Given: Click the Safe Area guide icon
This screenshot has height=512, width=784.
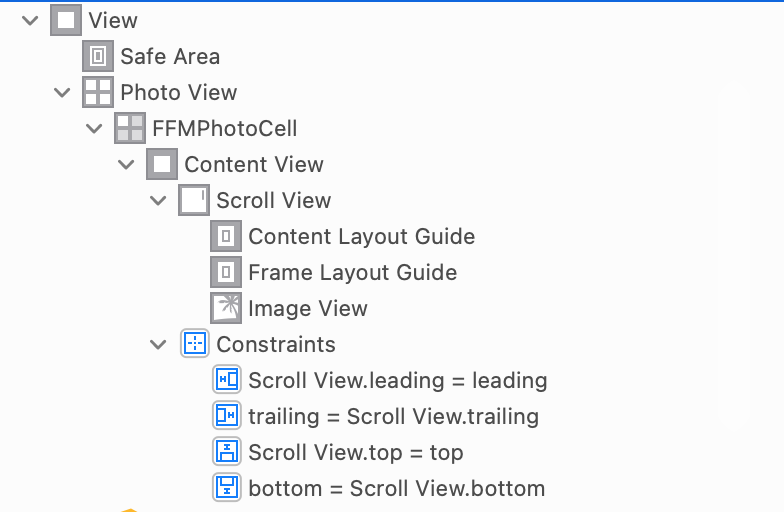Looking at the screenshot, I should 98,56.
